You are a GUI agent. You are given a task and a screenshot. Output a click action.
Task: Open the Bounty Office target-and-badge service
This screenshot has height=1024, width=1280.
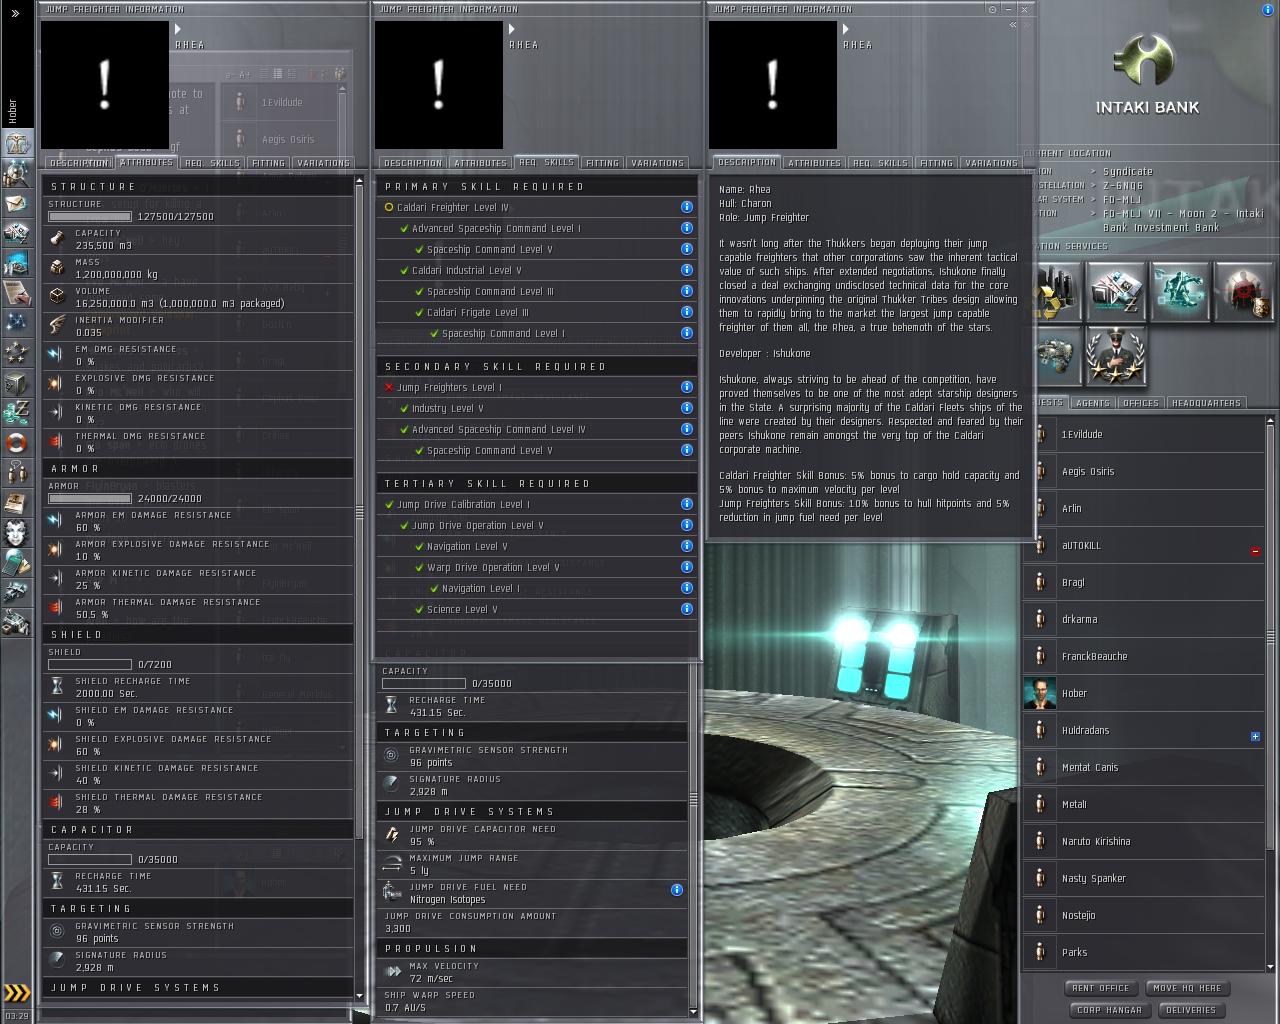[1244, 292]
